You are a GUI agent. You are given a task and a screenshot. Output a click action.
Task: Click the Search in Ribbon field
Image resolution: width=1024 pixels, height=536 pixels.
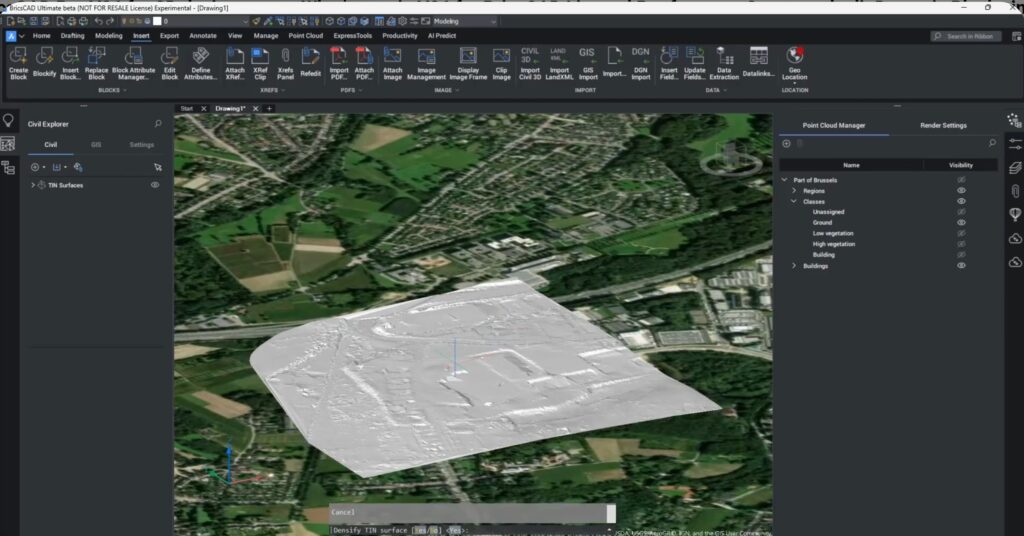click(x=965, y=37)
